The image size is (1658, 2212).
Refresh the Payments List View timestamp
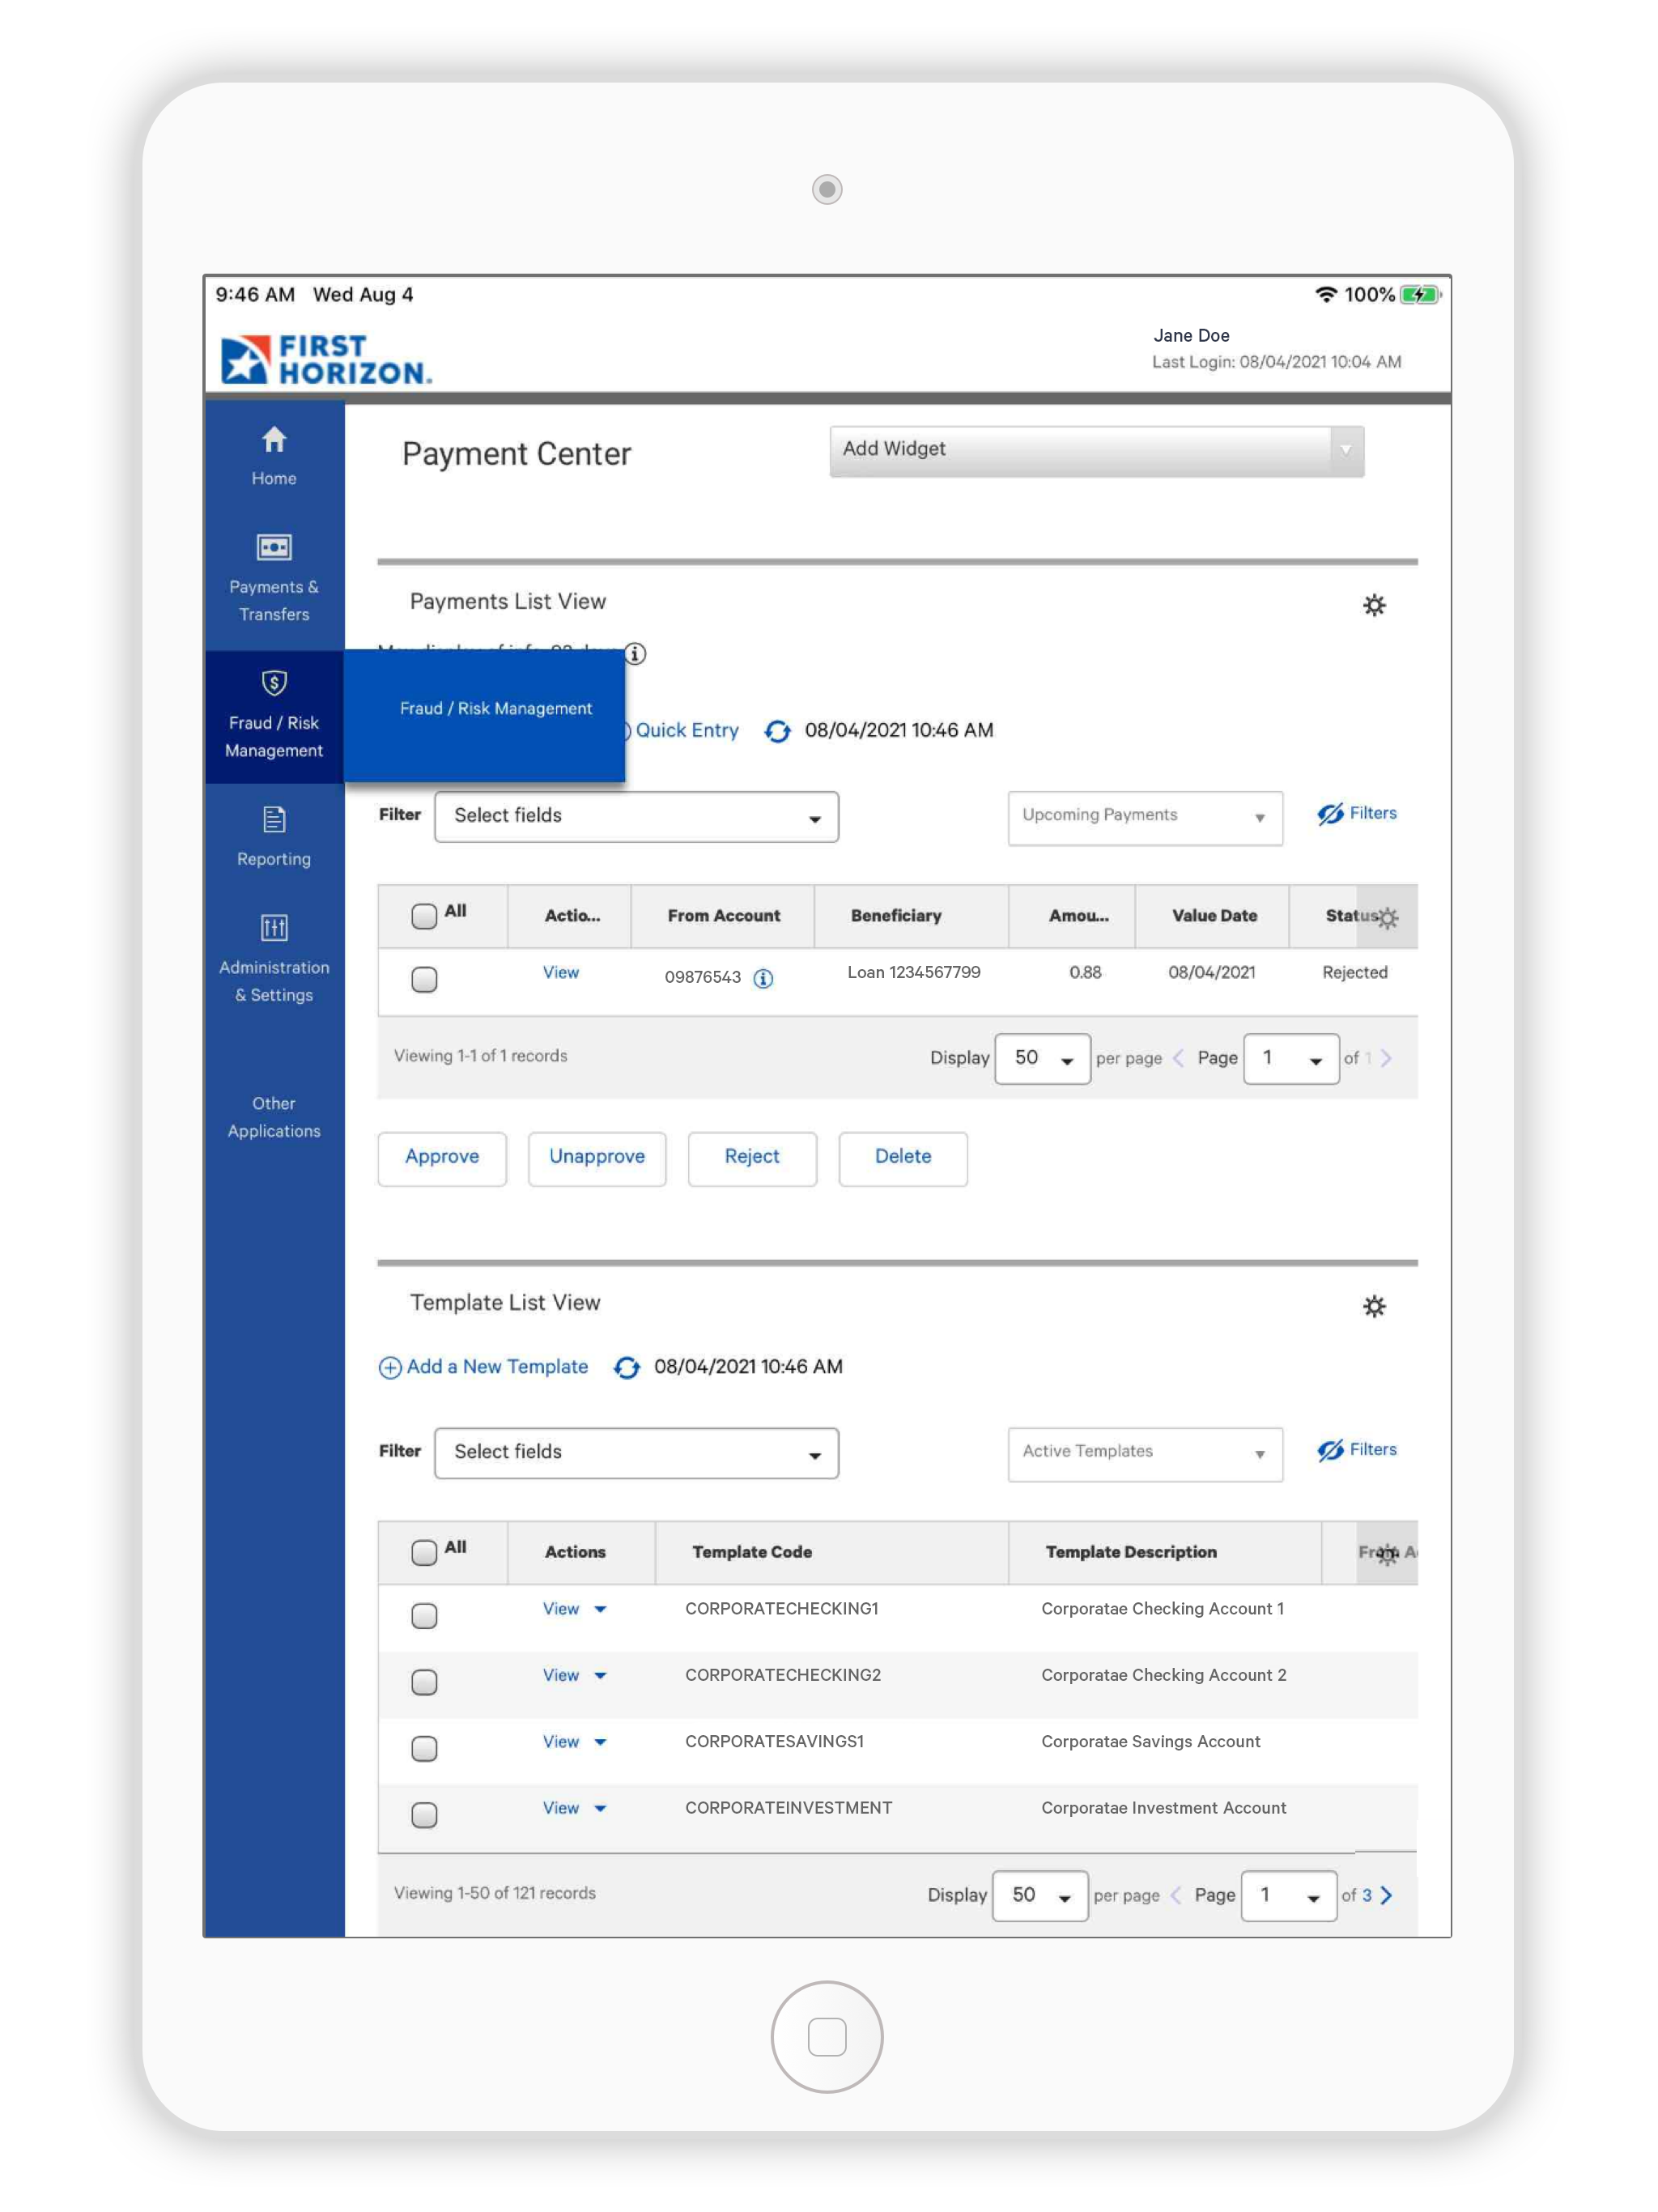777,731
